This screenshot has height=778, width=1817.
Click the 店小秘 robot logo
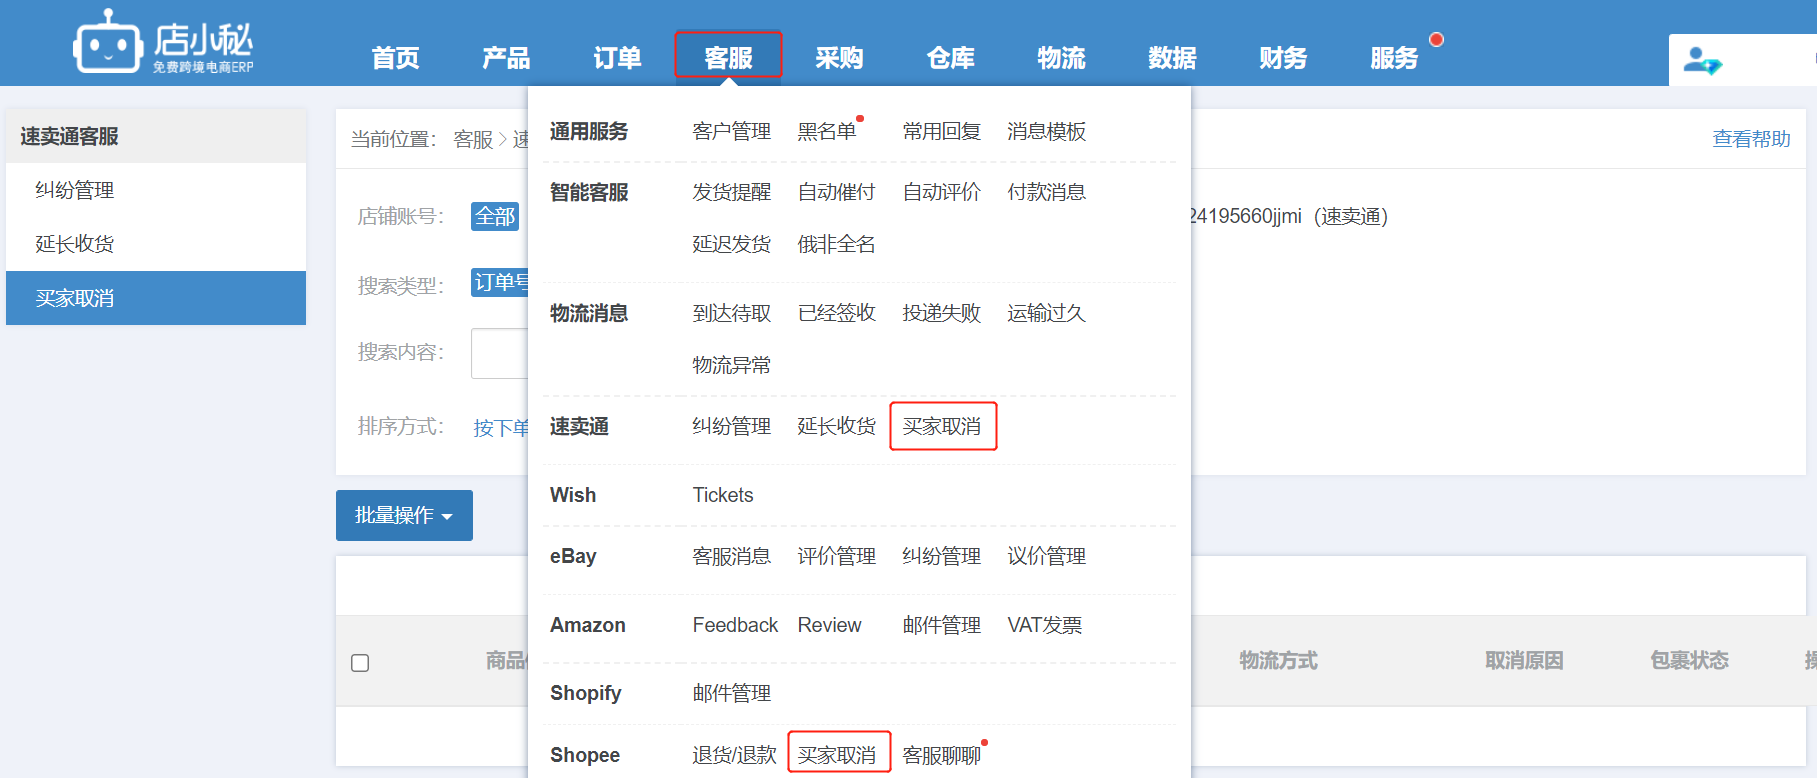click(x=163, y=42)
